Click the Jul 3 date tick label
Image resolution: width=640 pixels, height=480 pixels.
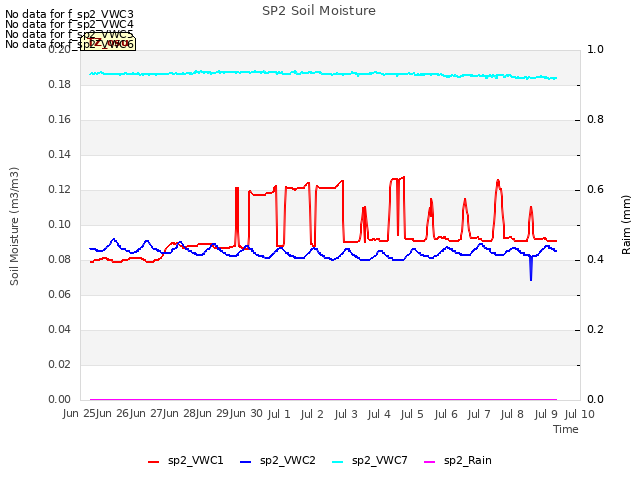[346, 414]
